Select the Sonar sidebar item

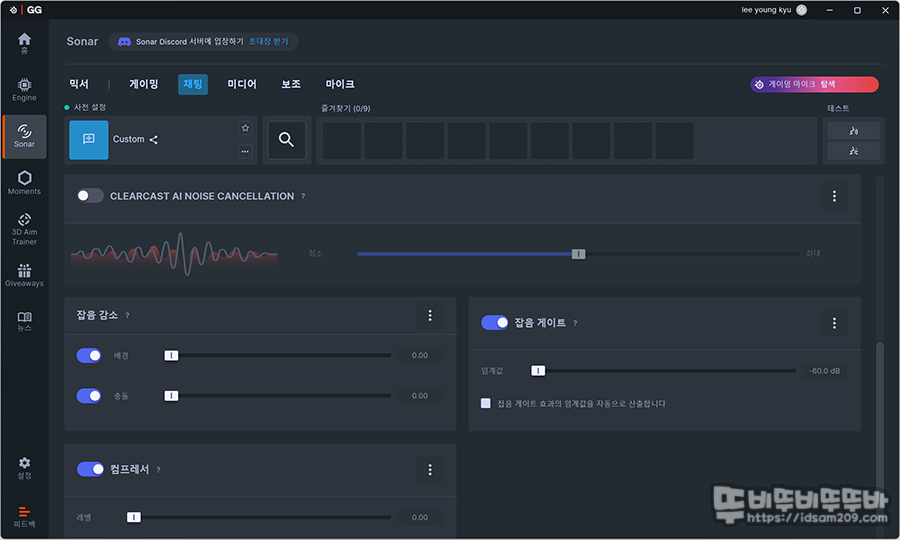click(24, 137)
